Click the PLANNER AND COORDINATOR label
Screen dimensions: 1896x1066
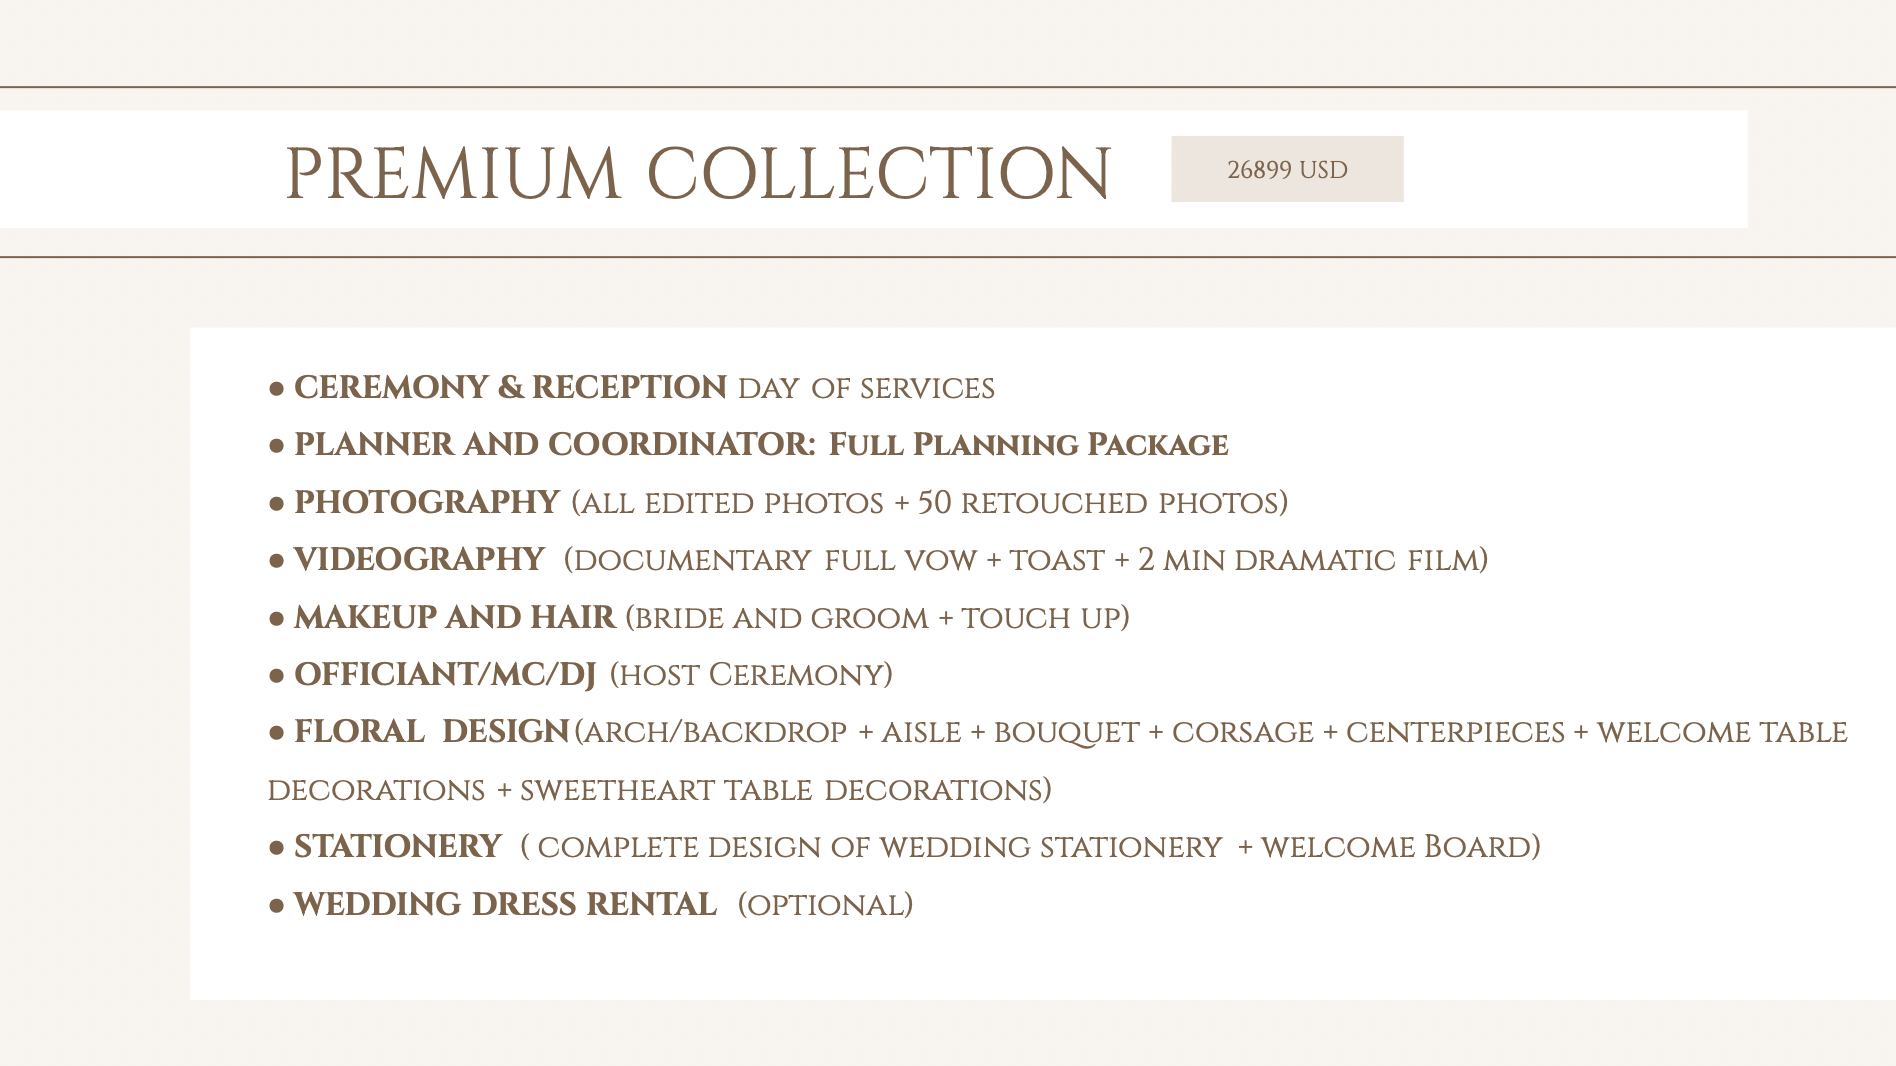(555, 444)
